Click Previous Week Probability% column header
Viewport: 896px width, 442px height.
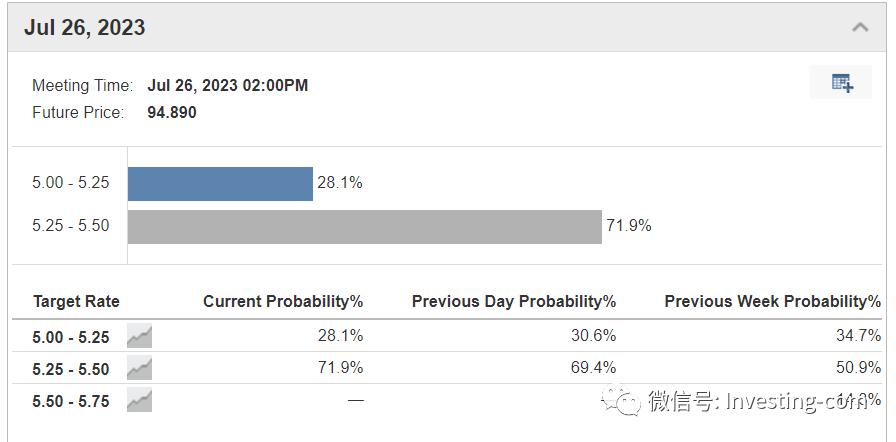tap(773, 302)
